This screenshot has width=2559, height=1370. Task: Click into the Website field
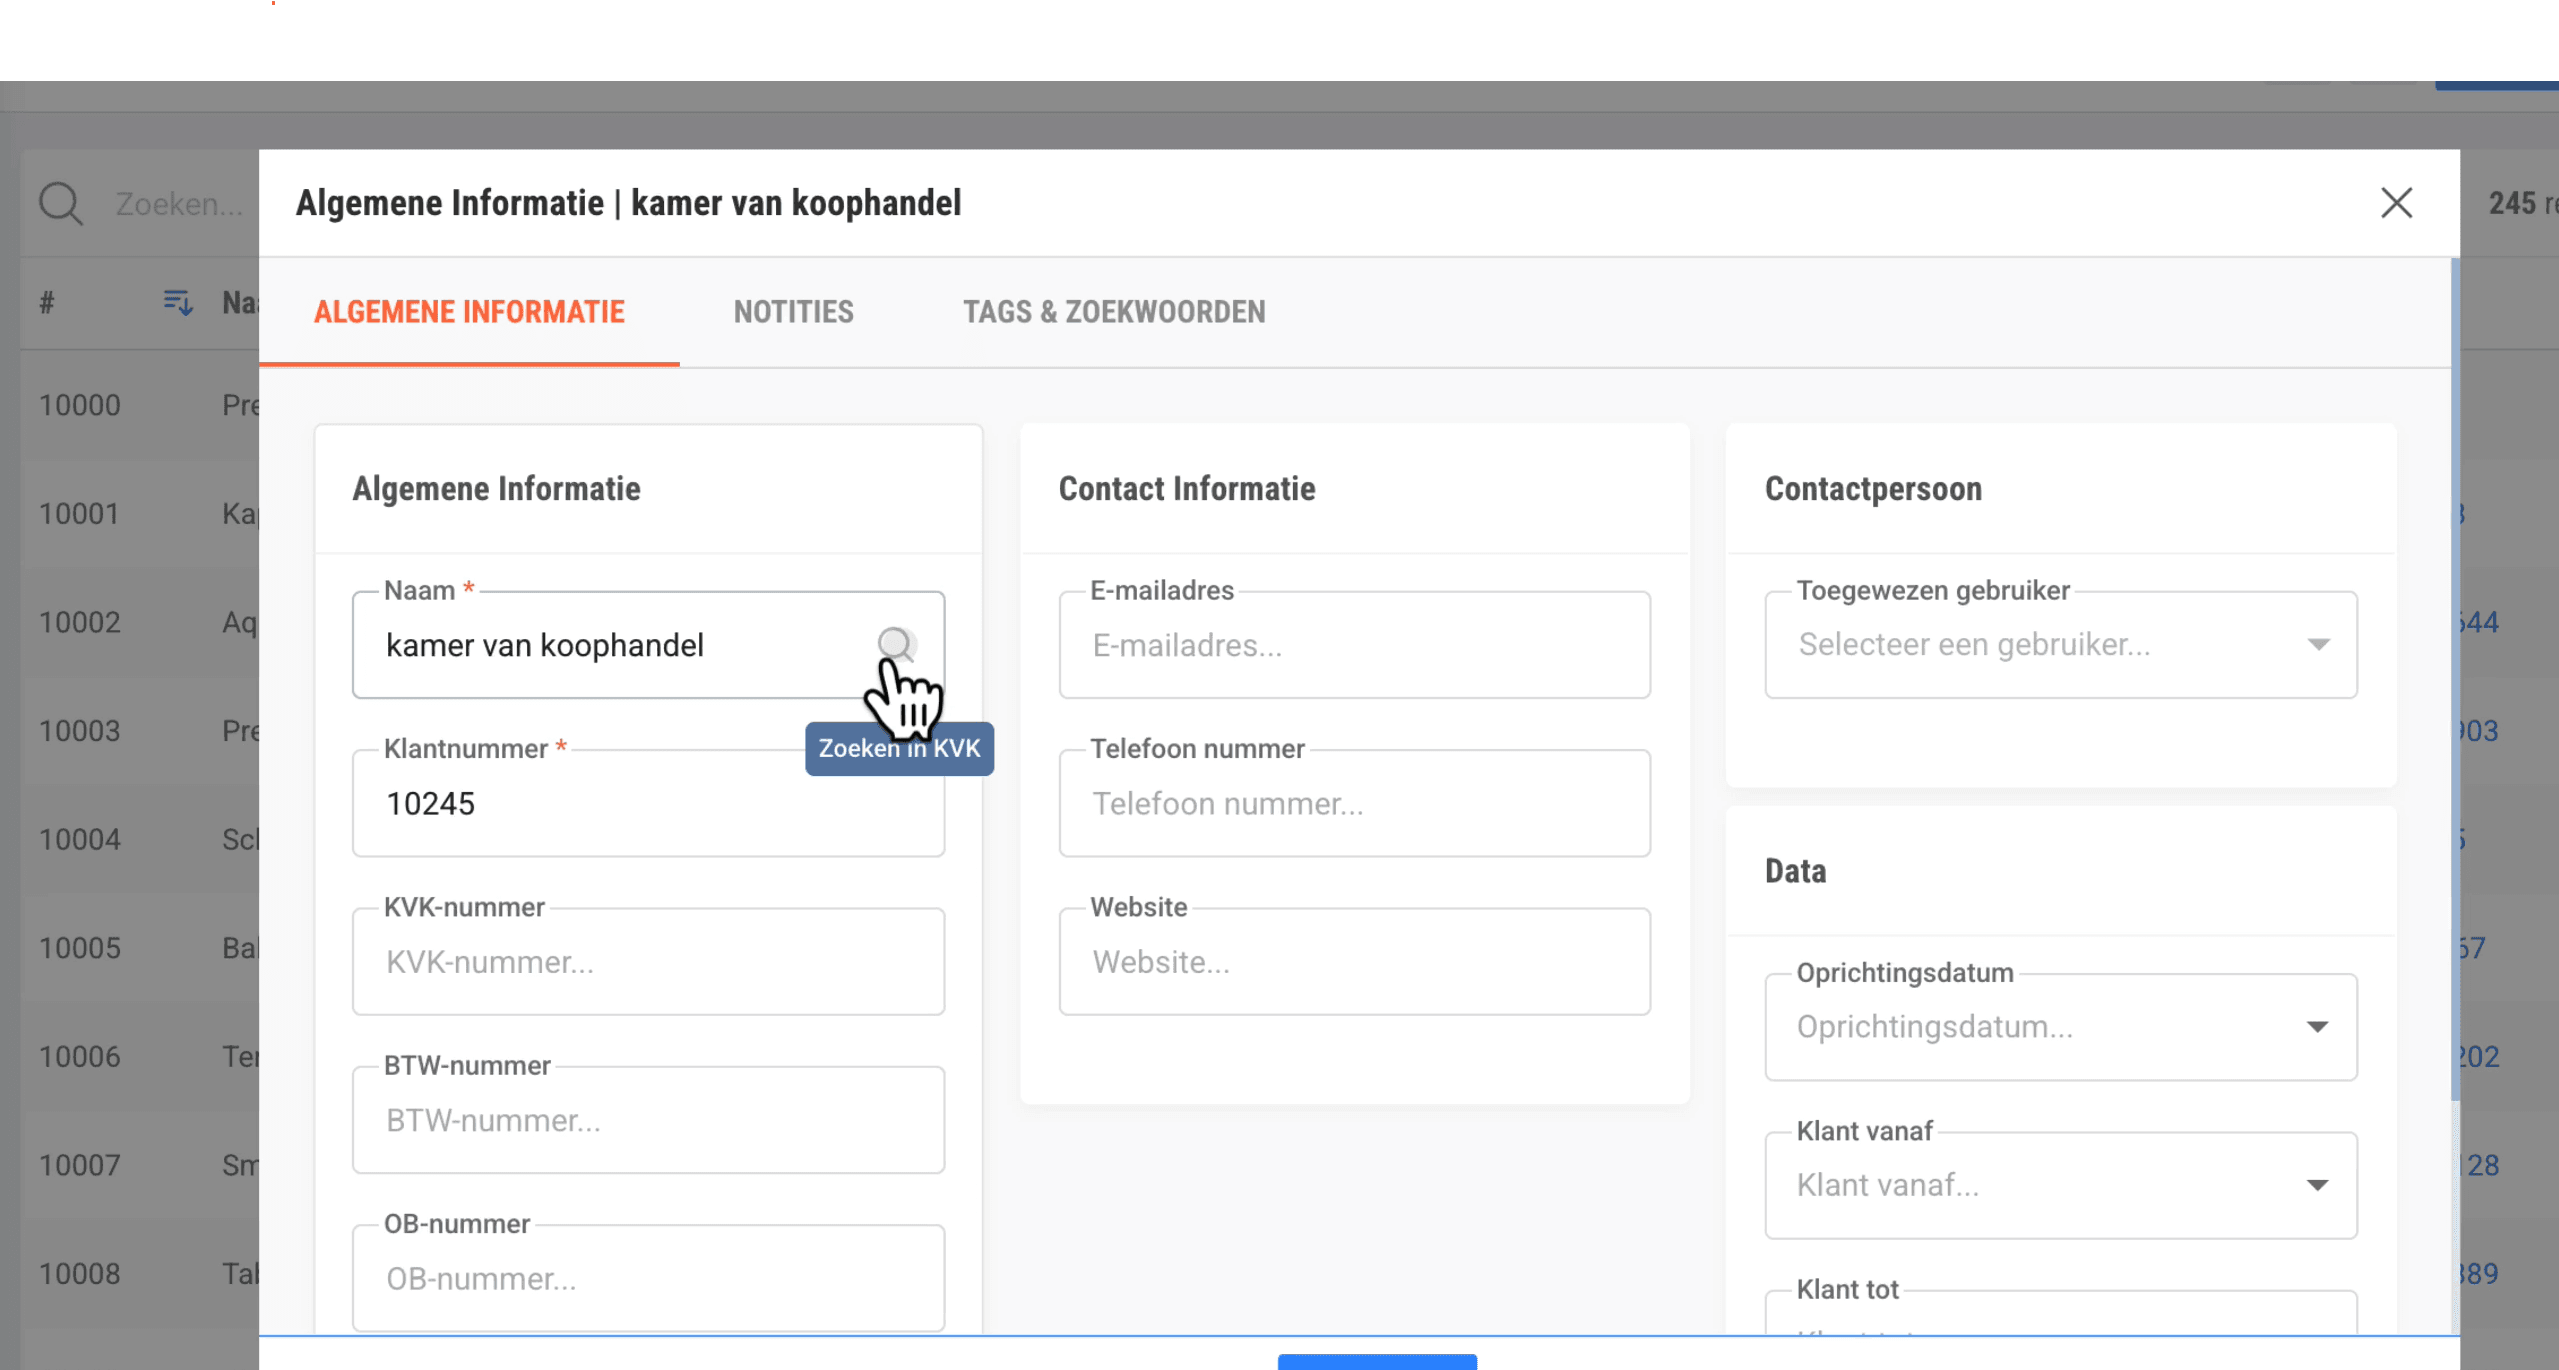pyautogui.click(x=1353, y=962)
